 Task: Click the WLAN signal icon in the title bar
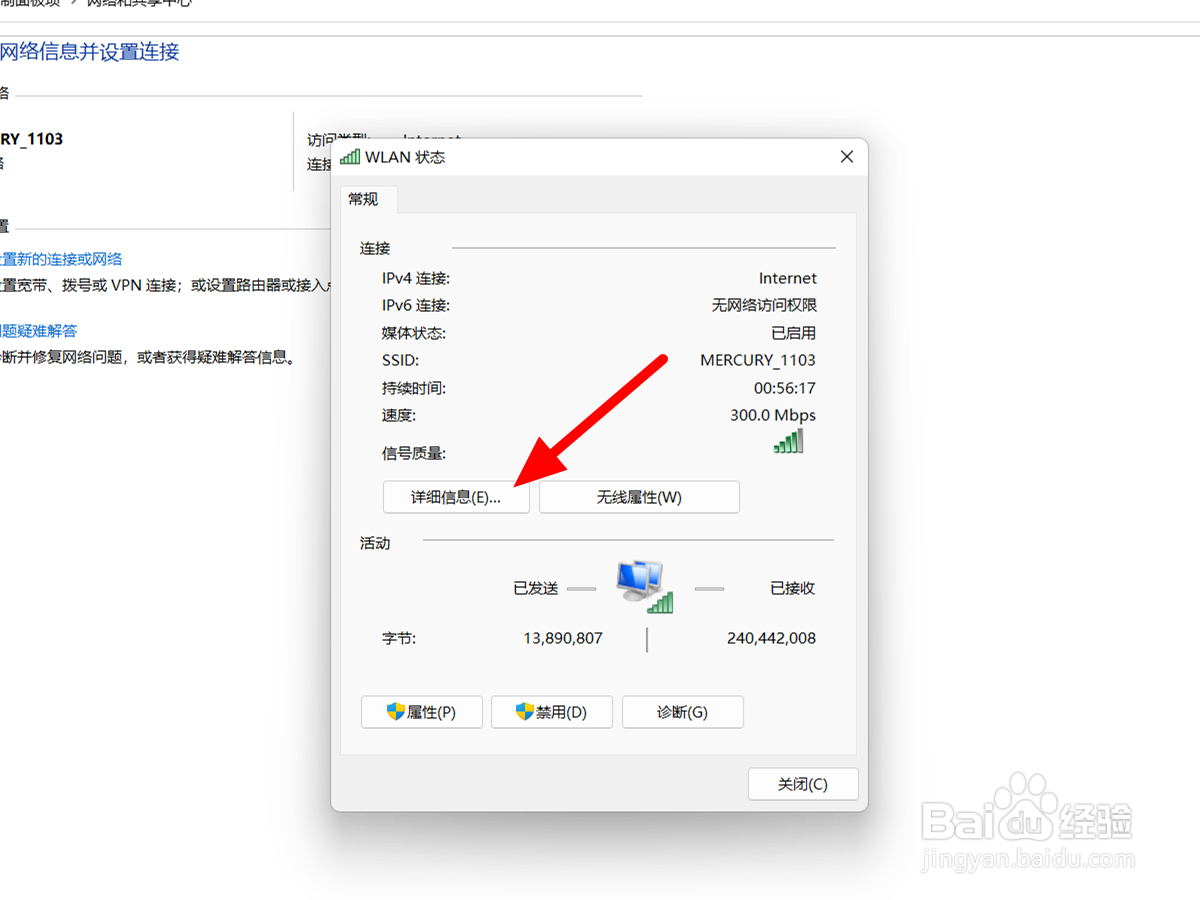click(350, 156)
